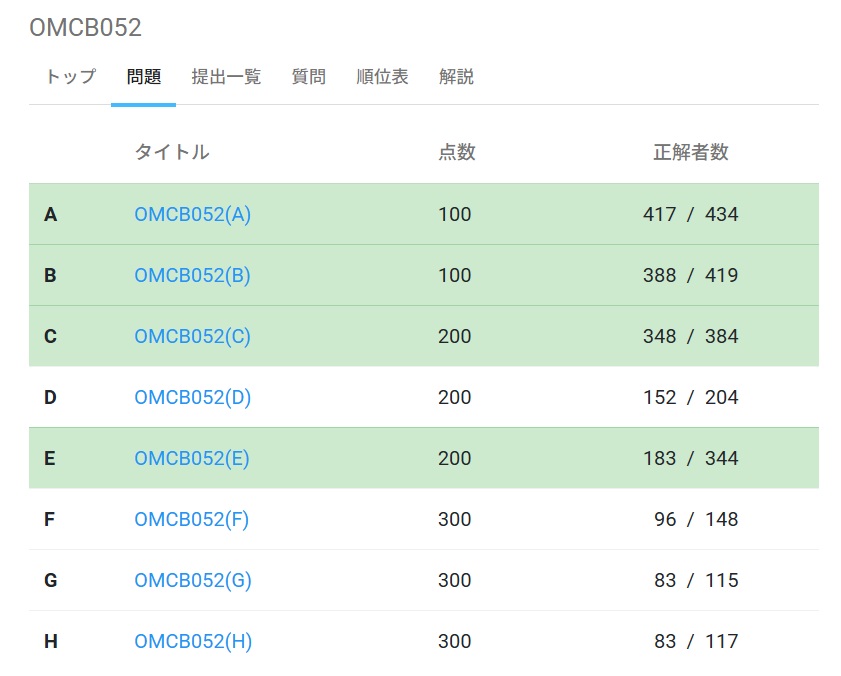This screenshot has width=841, height=676.
Task: Click the 点数 column header
Action: pyautogui.click(x=458, y=152)
